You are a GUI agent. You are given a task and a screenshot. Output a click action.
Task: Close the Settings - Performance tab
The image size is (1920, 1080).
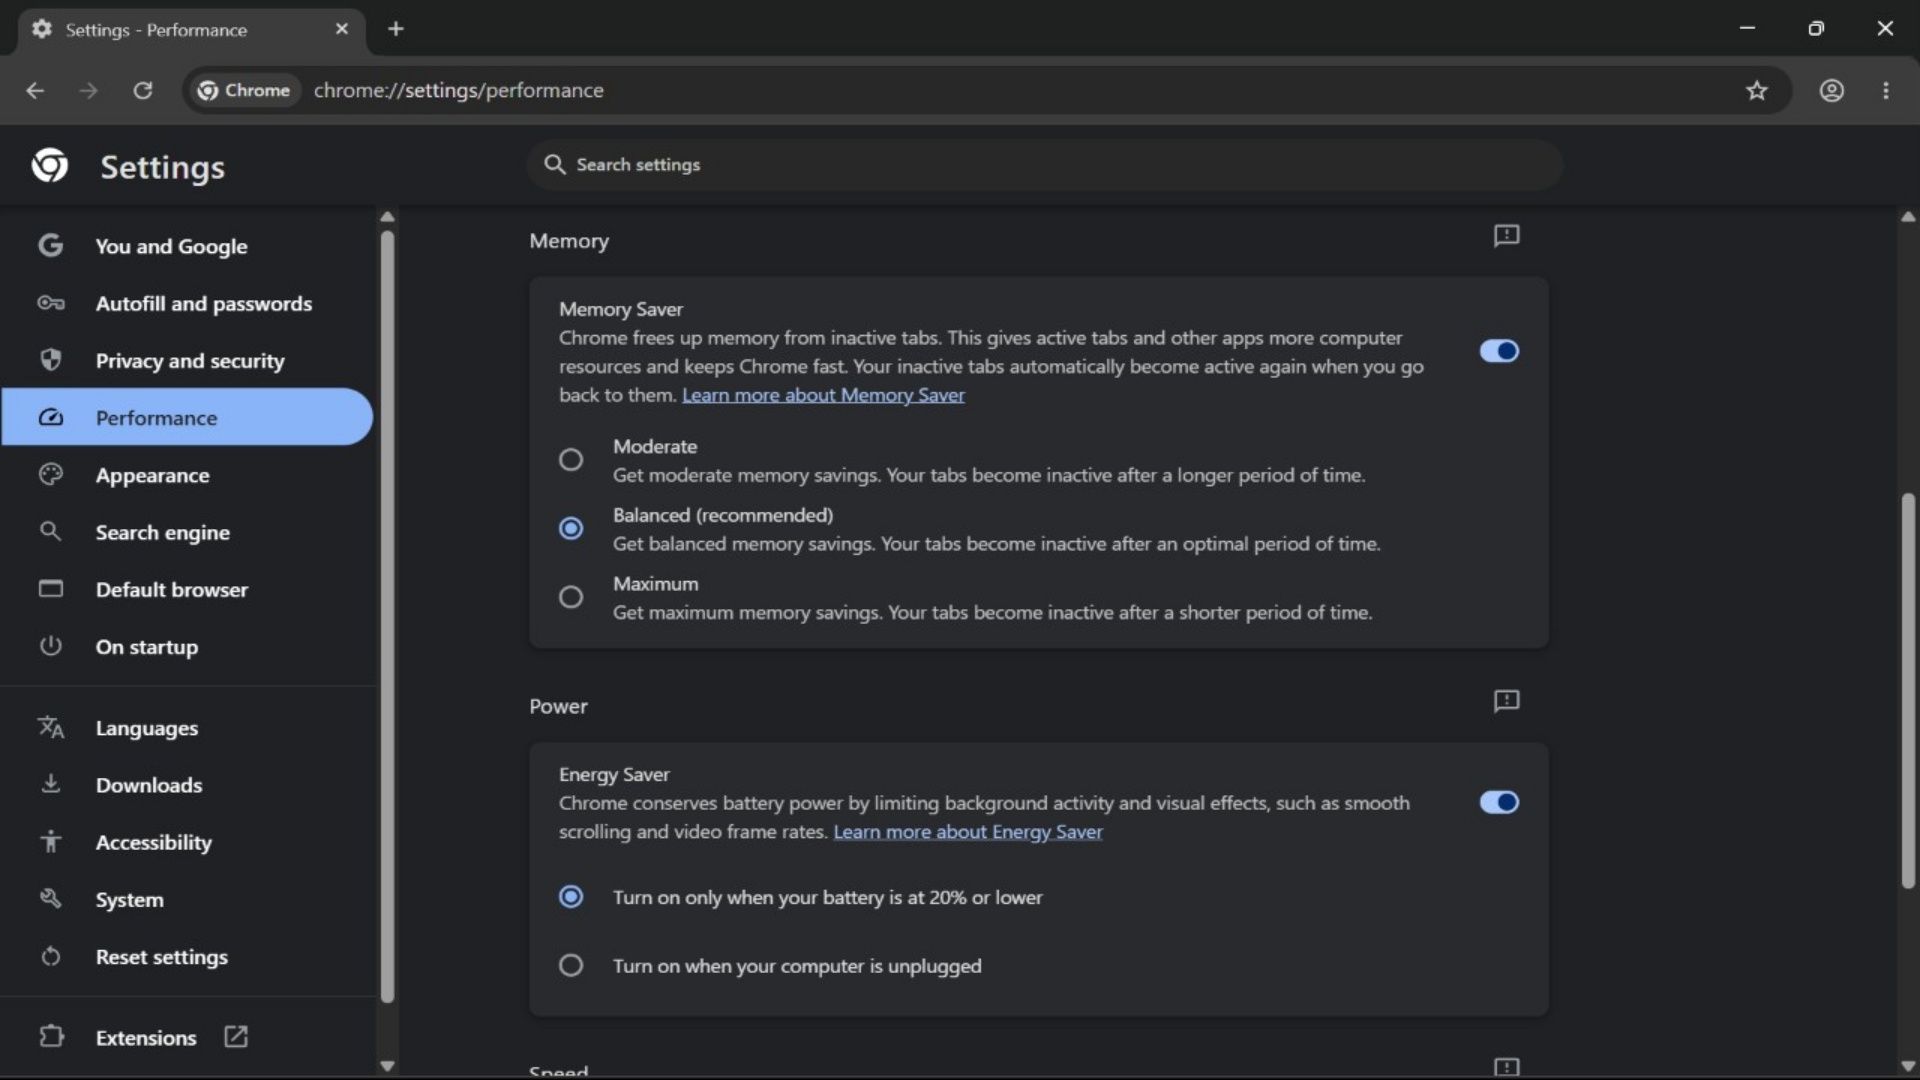(342, 29)
